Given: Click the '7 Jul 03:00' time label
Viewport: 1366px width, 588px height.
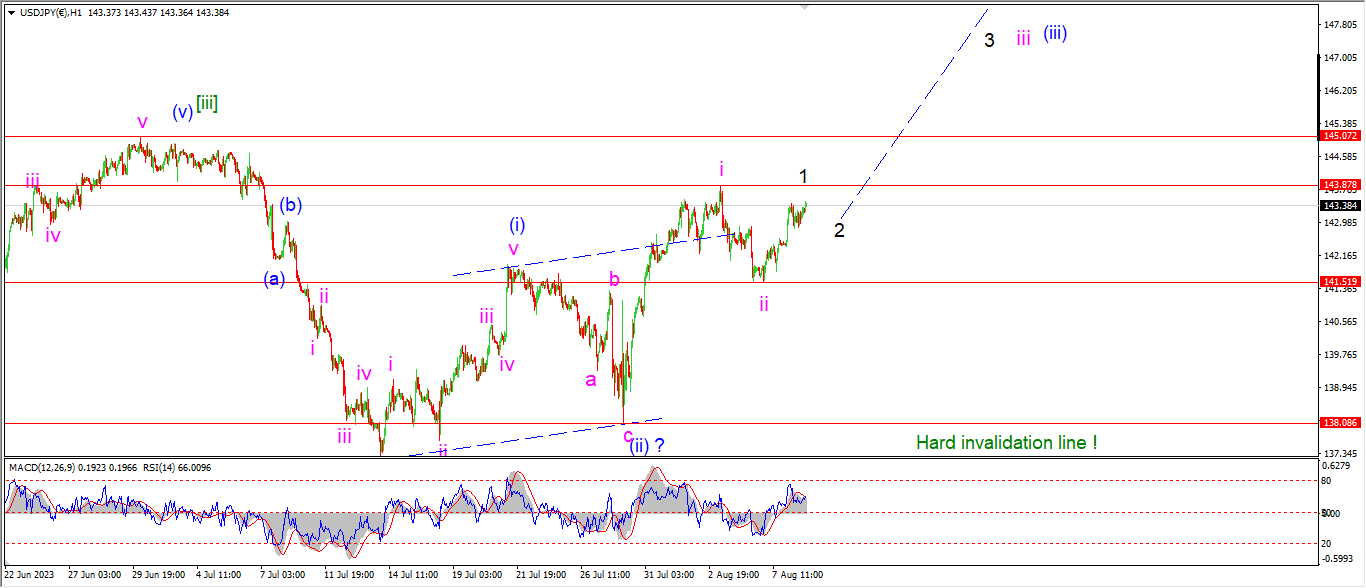Looking at the screenshot, I should click(284, 576).
